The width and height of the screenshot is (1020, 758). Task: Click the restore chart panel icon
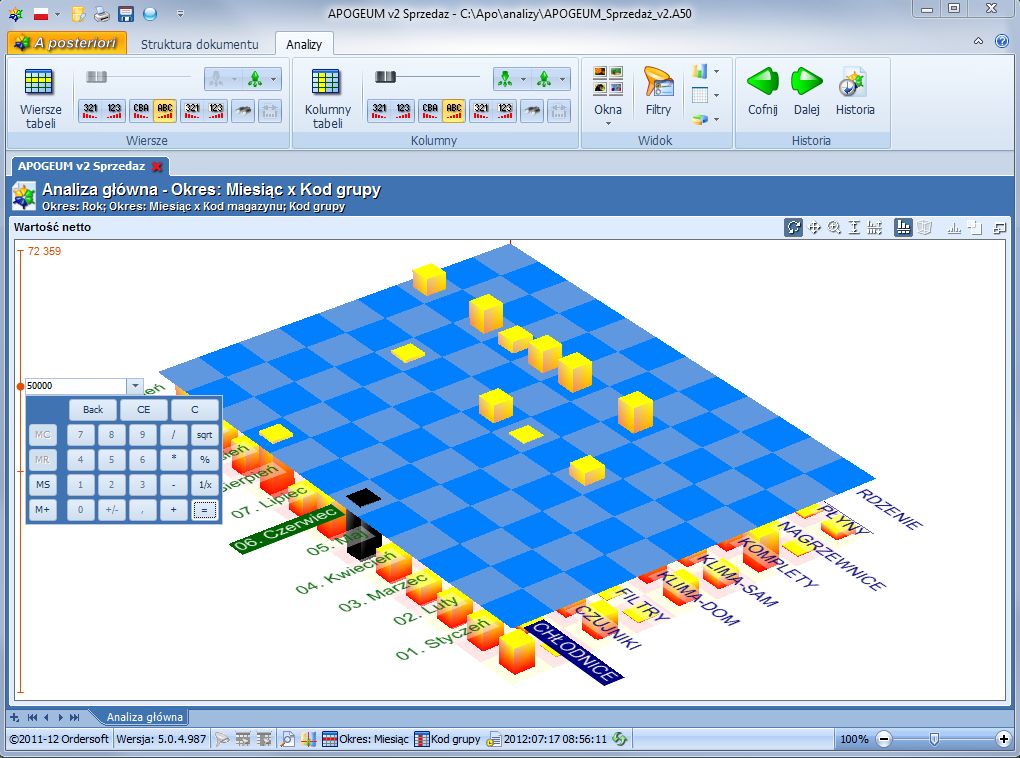pyautogui.click(x=1000, y=228)
